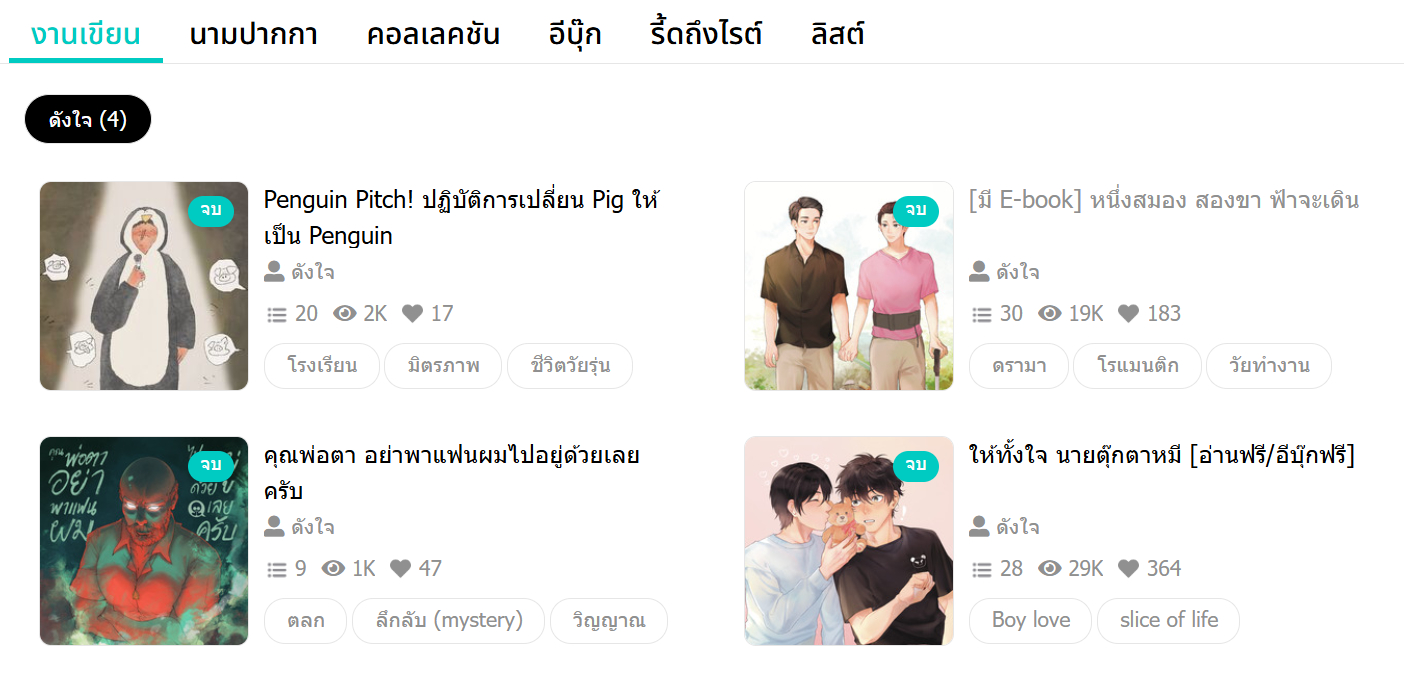Click the ดังใจ (4) filter pill
1404x684 pixels.
click(x=88, y=120)
